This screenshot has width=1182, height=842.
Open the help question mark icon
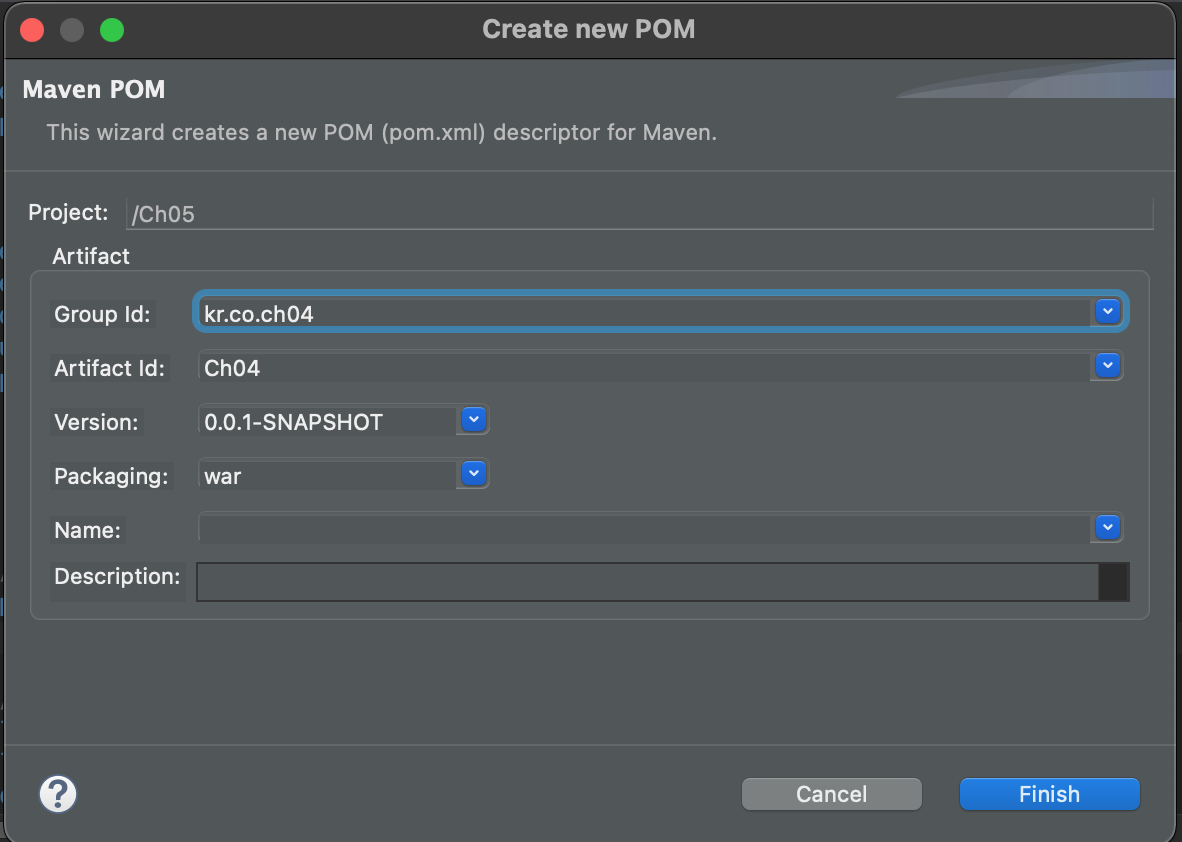click(58, 794)
